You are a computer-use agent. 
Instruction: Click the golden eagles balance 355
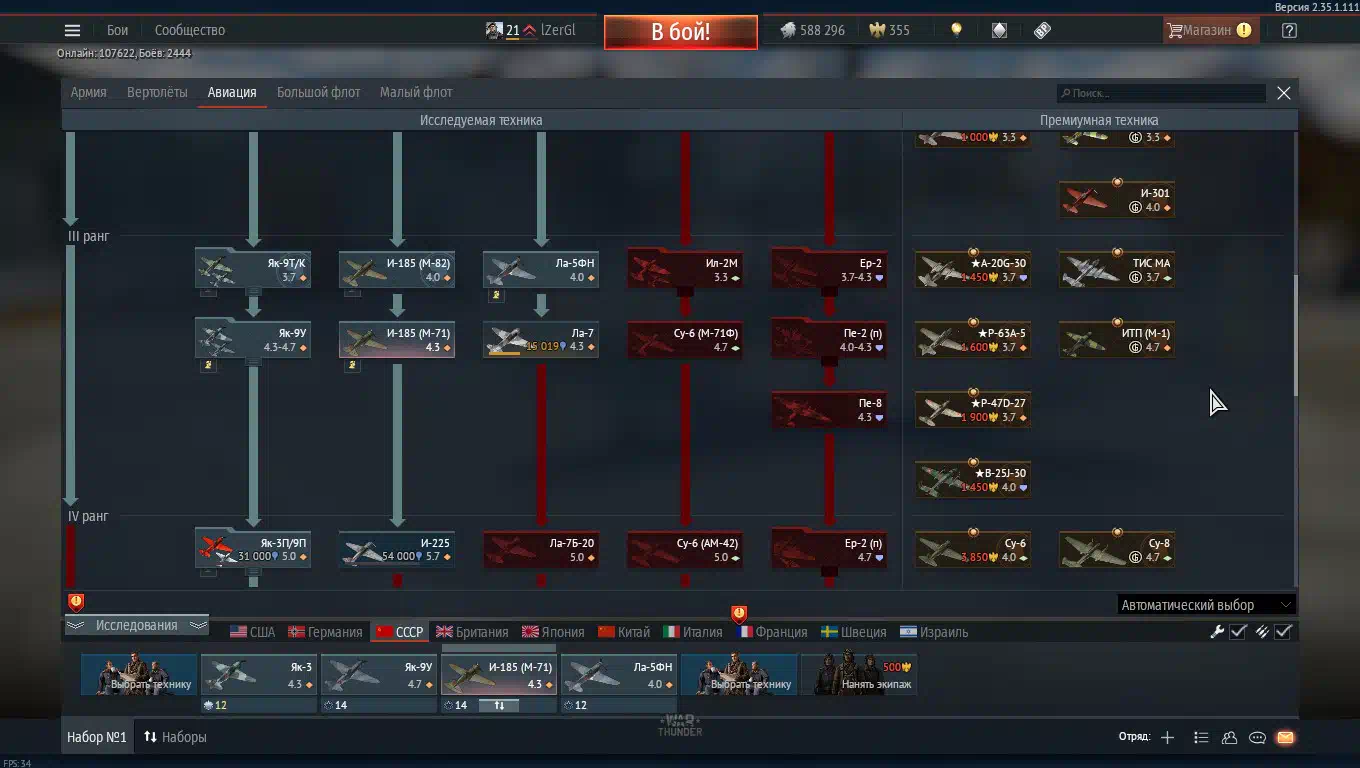point(889,30)
